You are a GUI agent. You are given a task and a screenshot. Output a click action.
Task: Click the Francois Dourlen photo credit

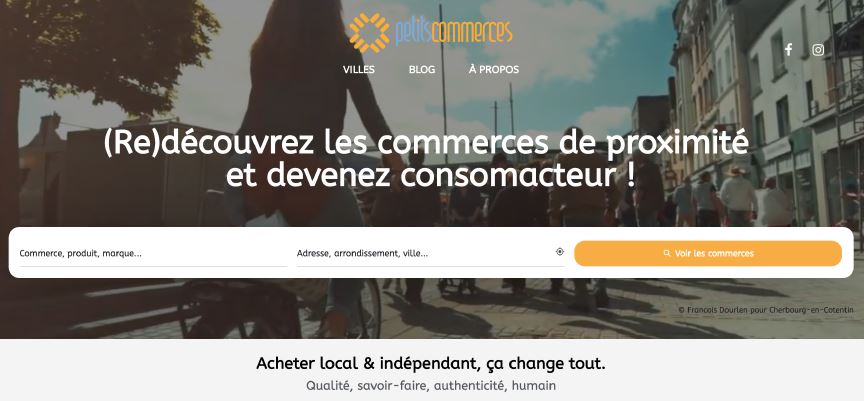coord(766,310)
